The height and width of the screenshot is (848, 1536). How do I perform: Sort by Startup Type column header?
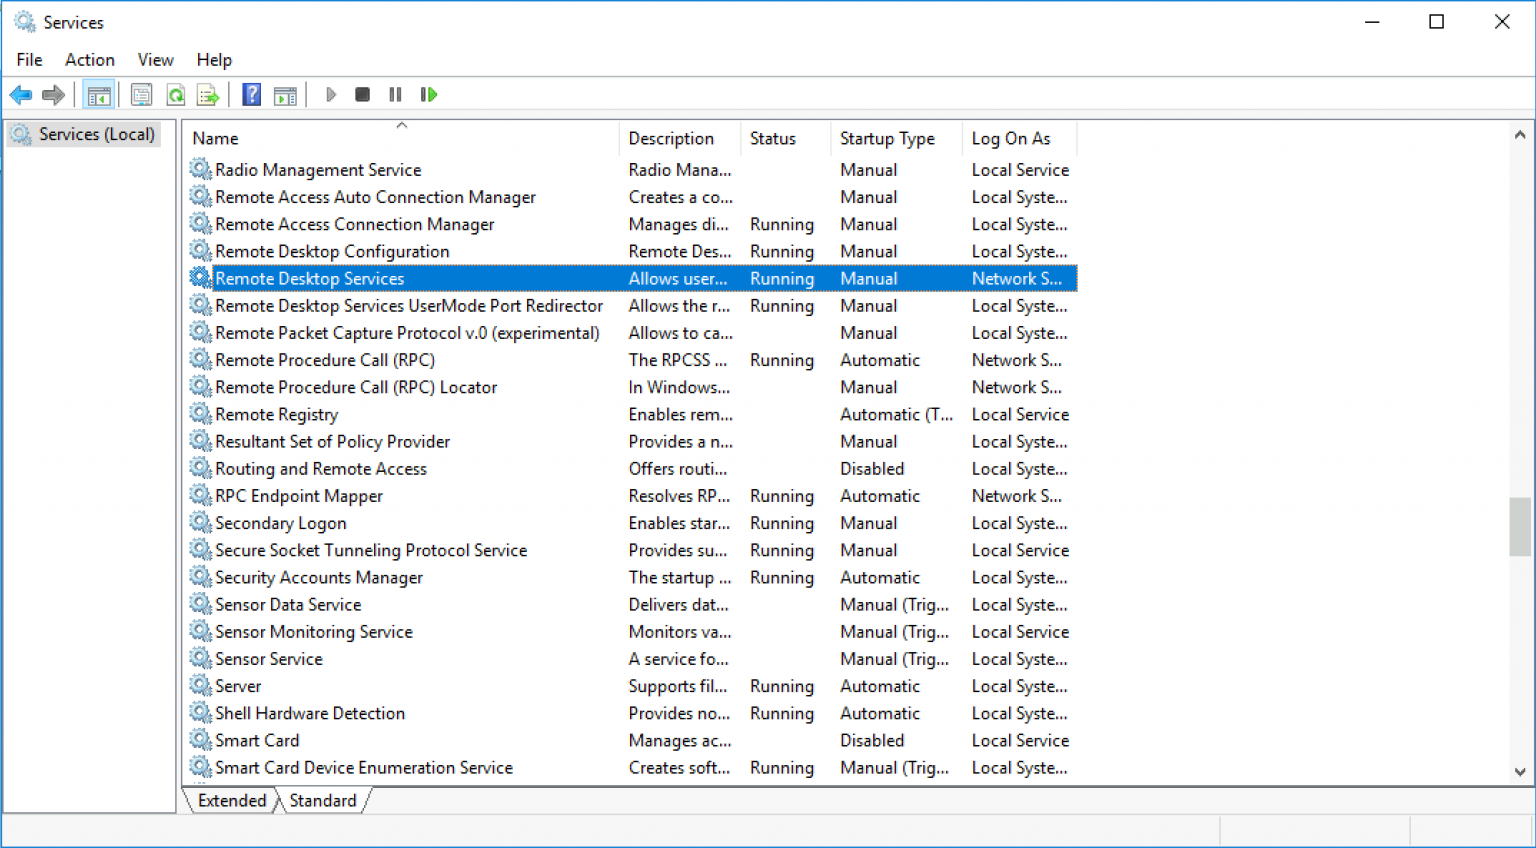click(x=887, y=139)
